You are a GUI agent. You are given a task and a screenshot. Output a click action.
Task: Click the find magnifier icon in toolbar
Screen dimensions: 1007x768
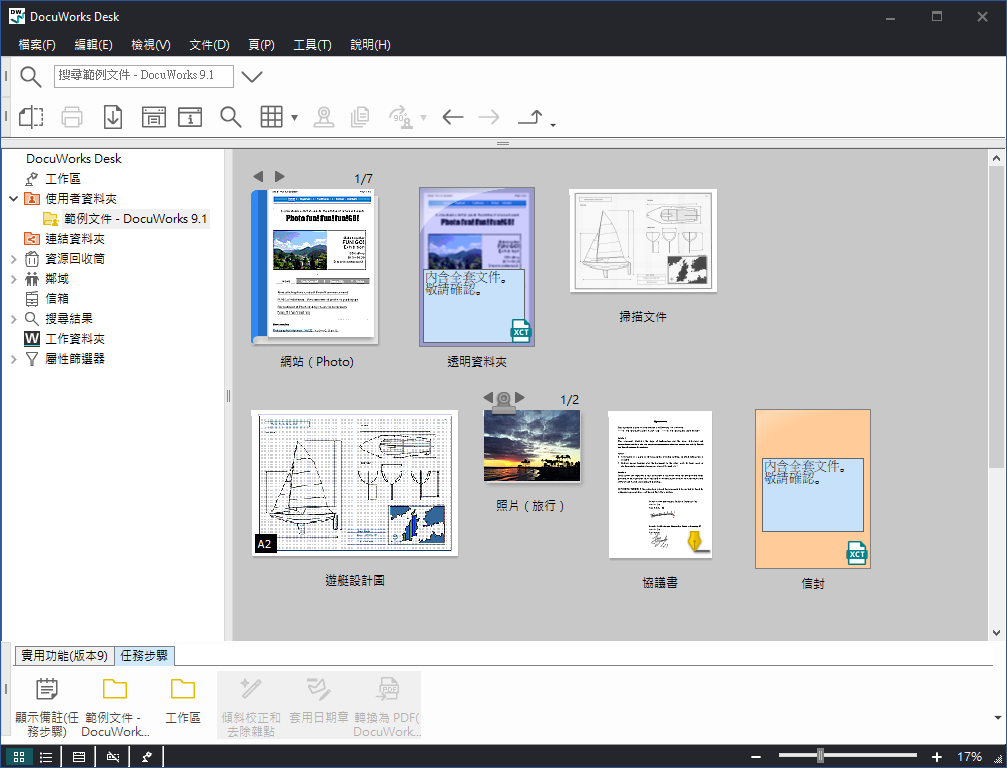231,117
